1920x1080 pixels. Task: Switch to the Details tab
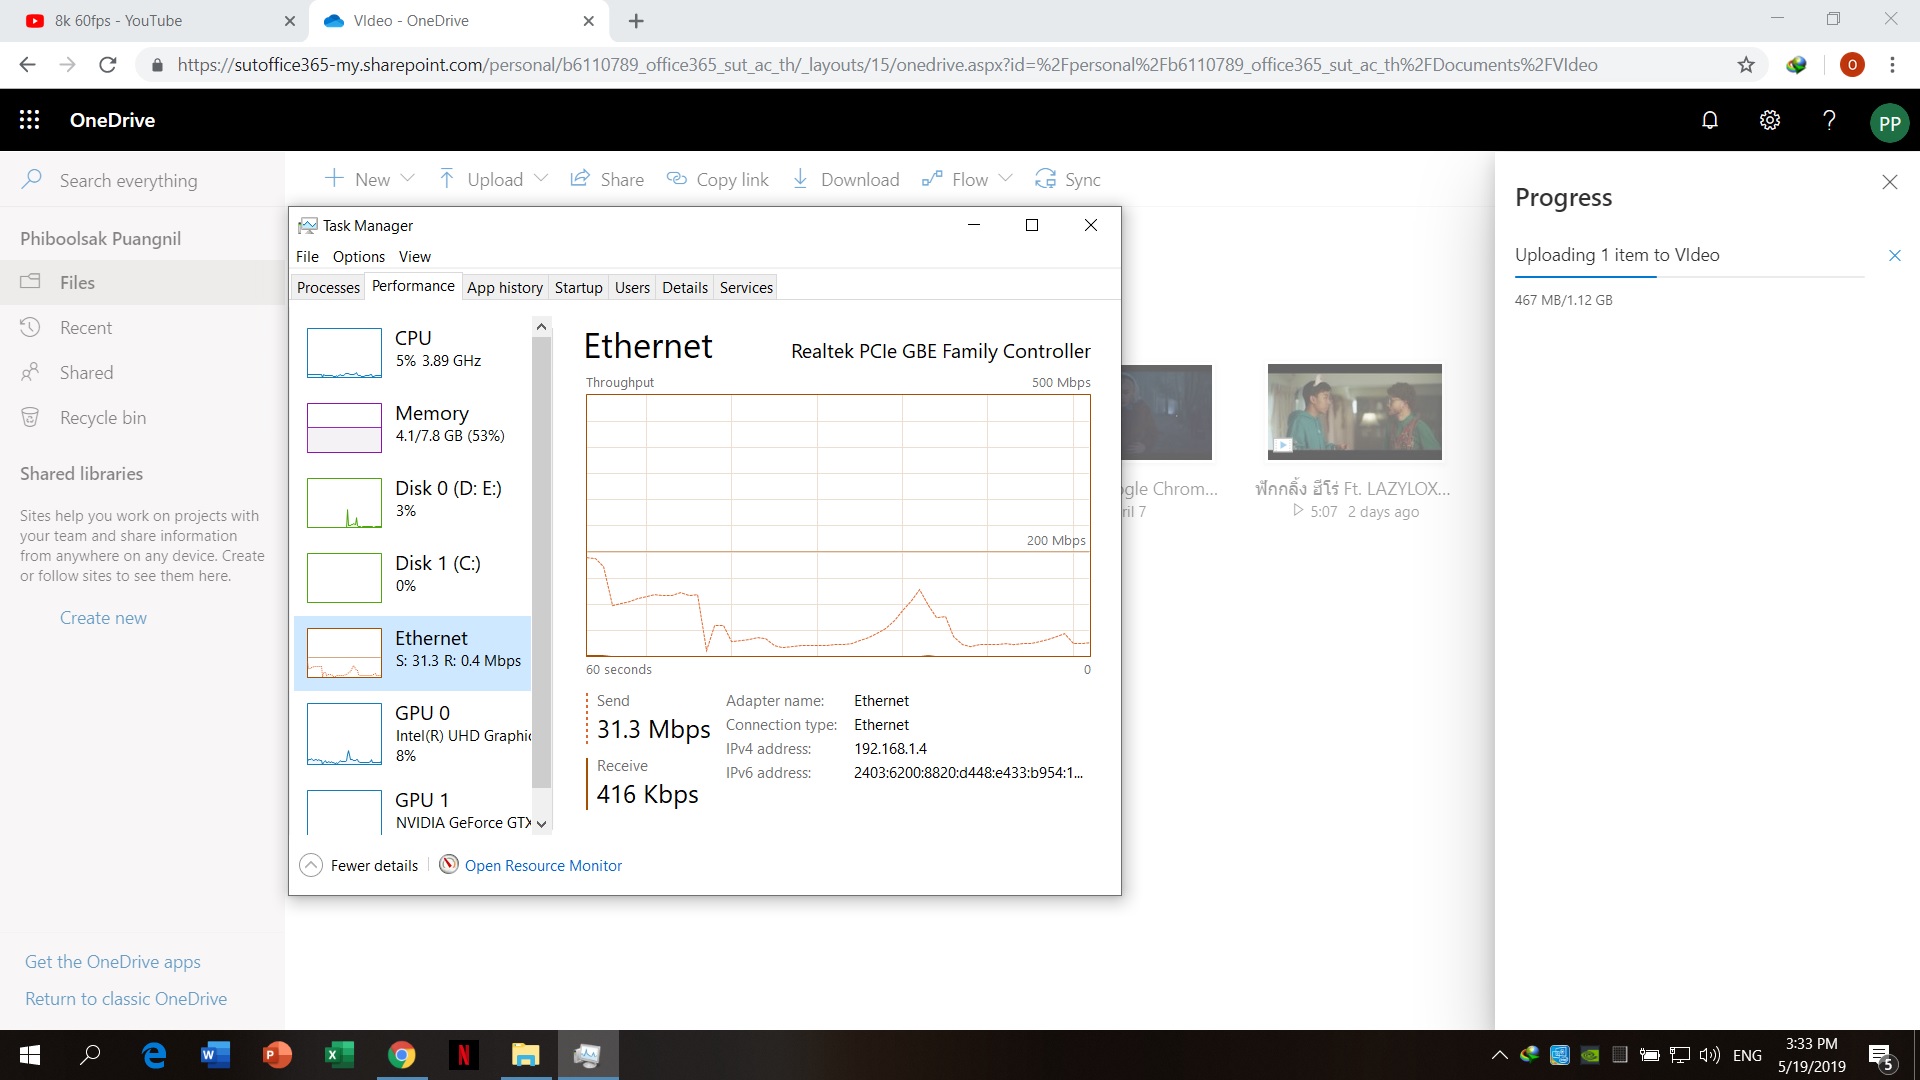tap(685, 288)
